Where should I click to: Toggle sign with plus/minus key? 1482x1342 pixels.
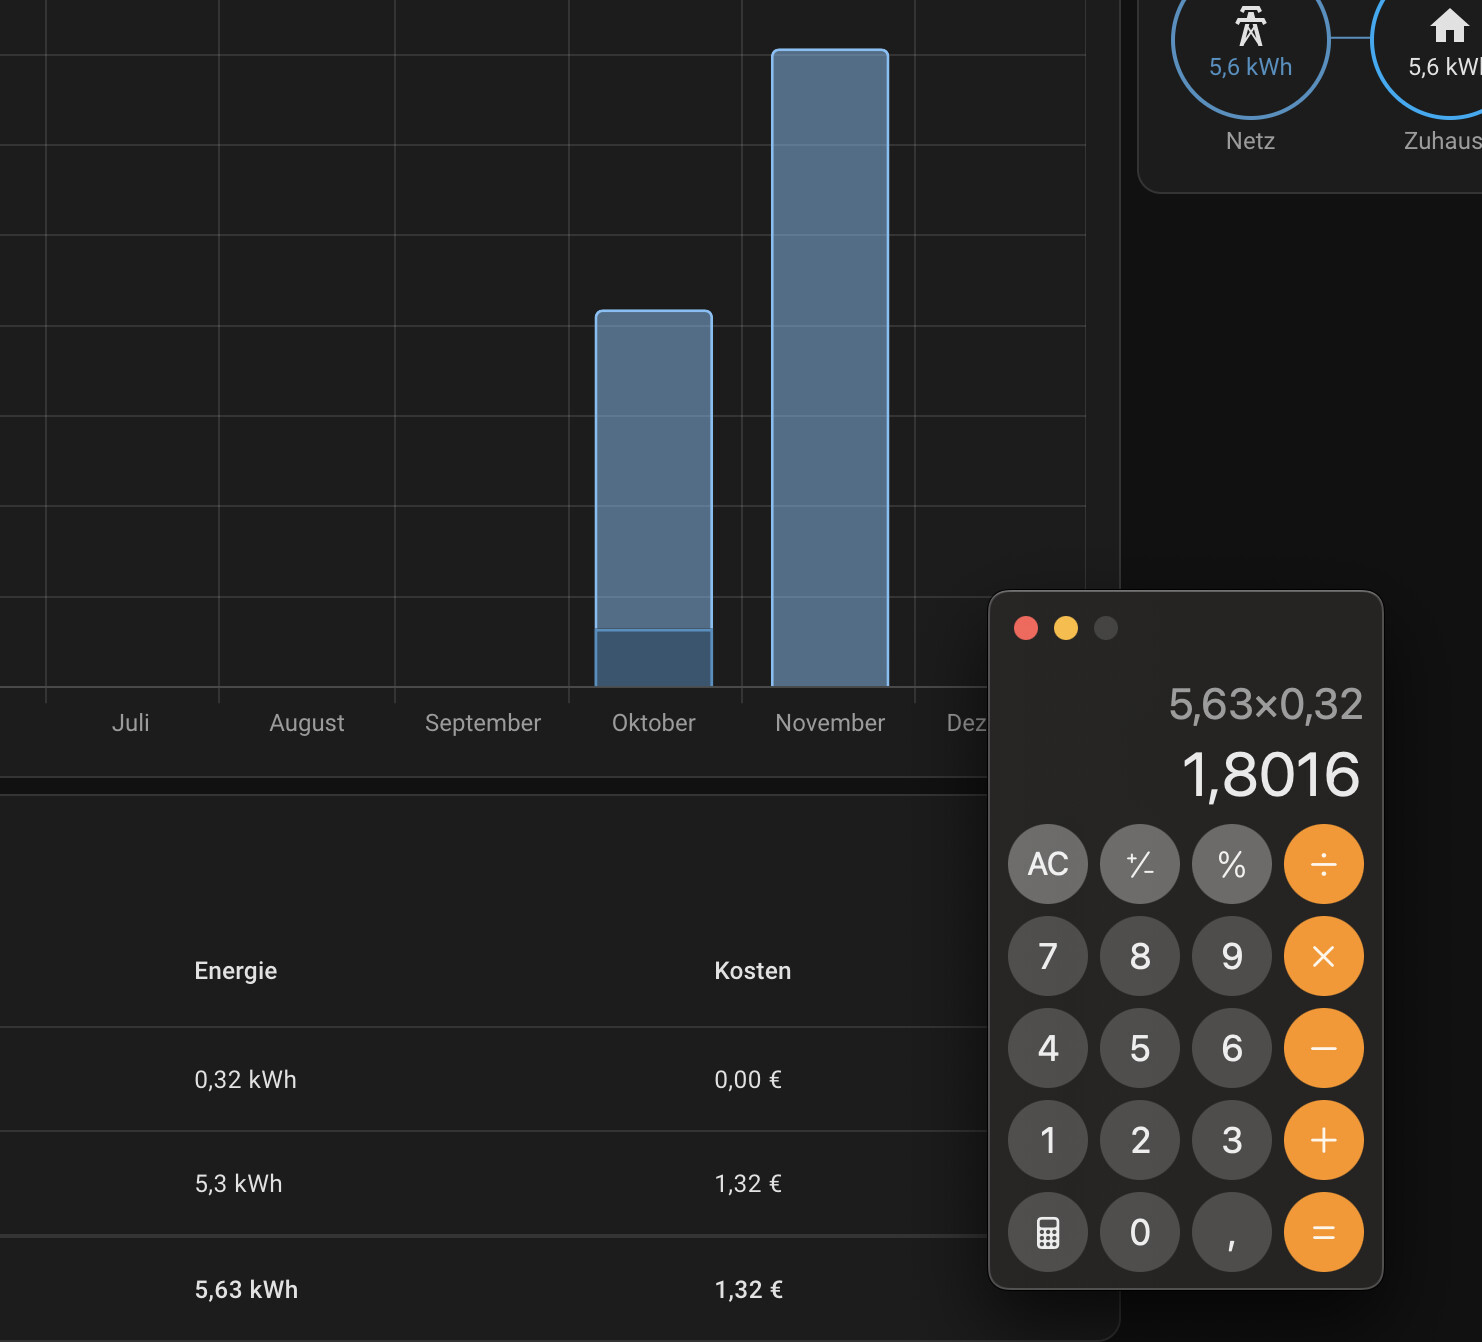click(1139, 864)
